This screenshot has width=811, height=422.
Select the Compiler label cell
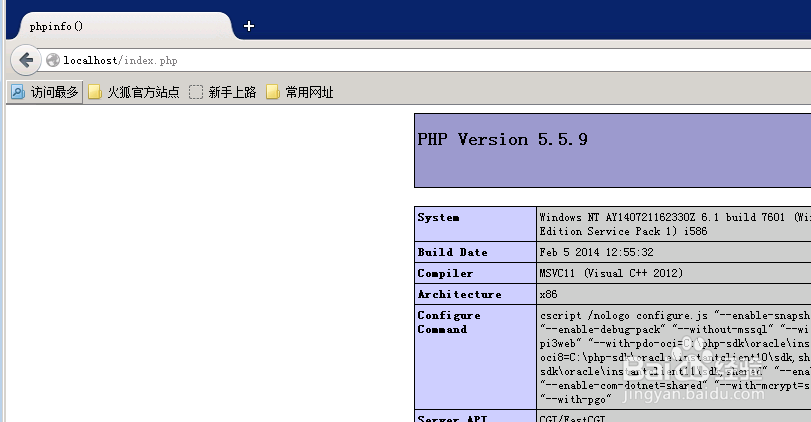(x=475, y=273)
